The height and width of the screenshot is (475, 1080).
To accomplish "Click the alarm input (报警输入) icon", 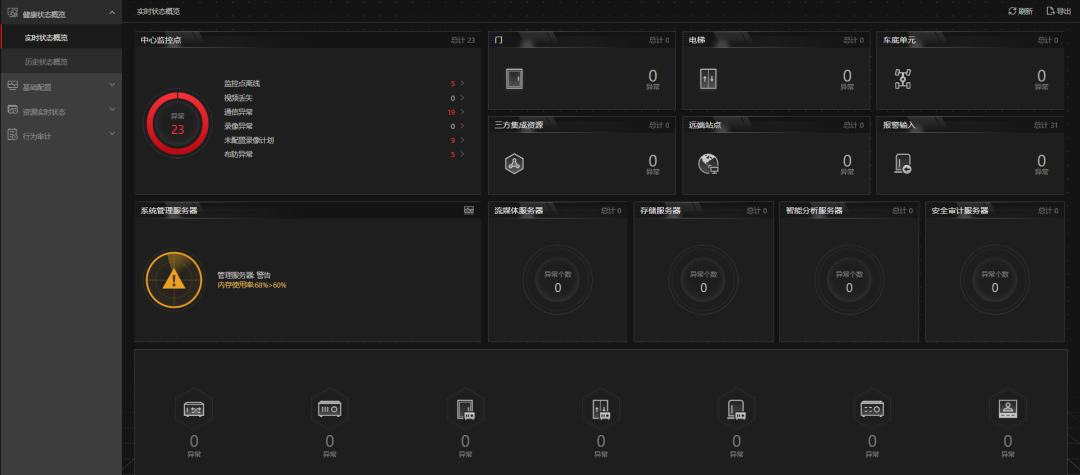I will tap(902, 163).
